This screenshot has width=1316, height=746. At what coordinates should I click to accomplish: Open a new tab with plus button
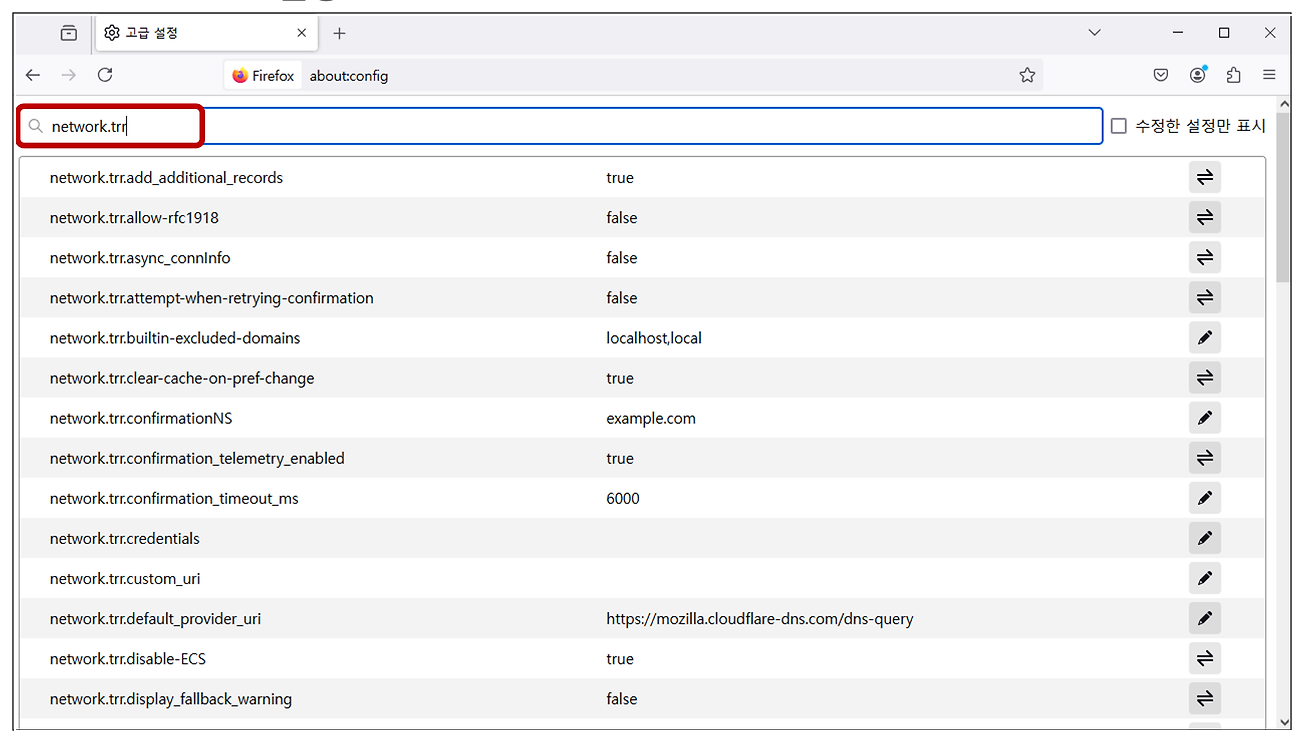coord(339,33)
